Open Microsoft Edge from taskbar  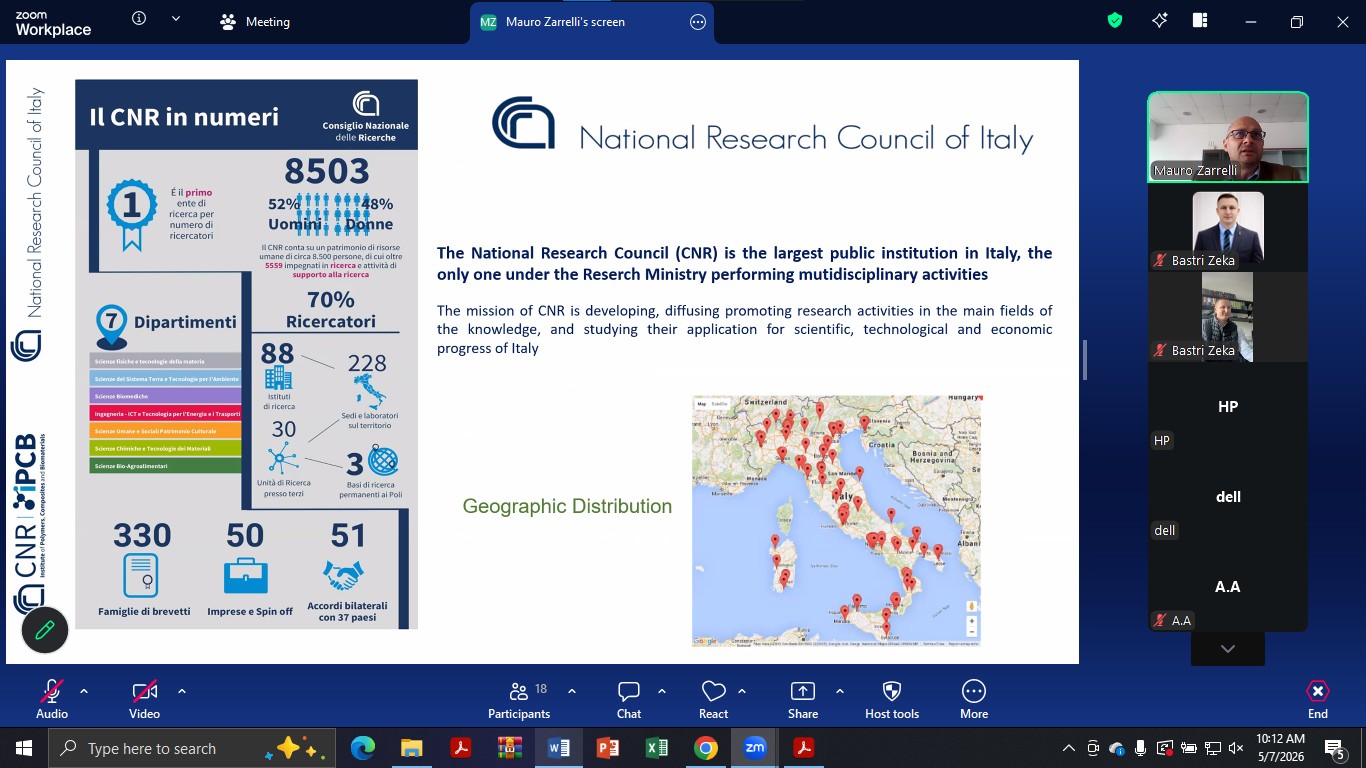pos(362,748)
